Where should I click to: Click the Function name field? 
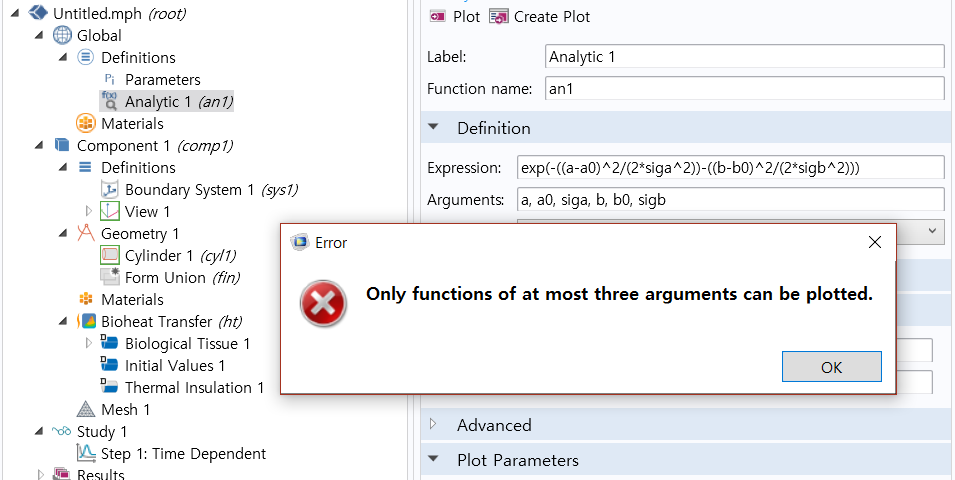744,88
